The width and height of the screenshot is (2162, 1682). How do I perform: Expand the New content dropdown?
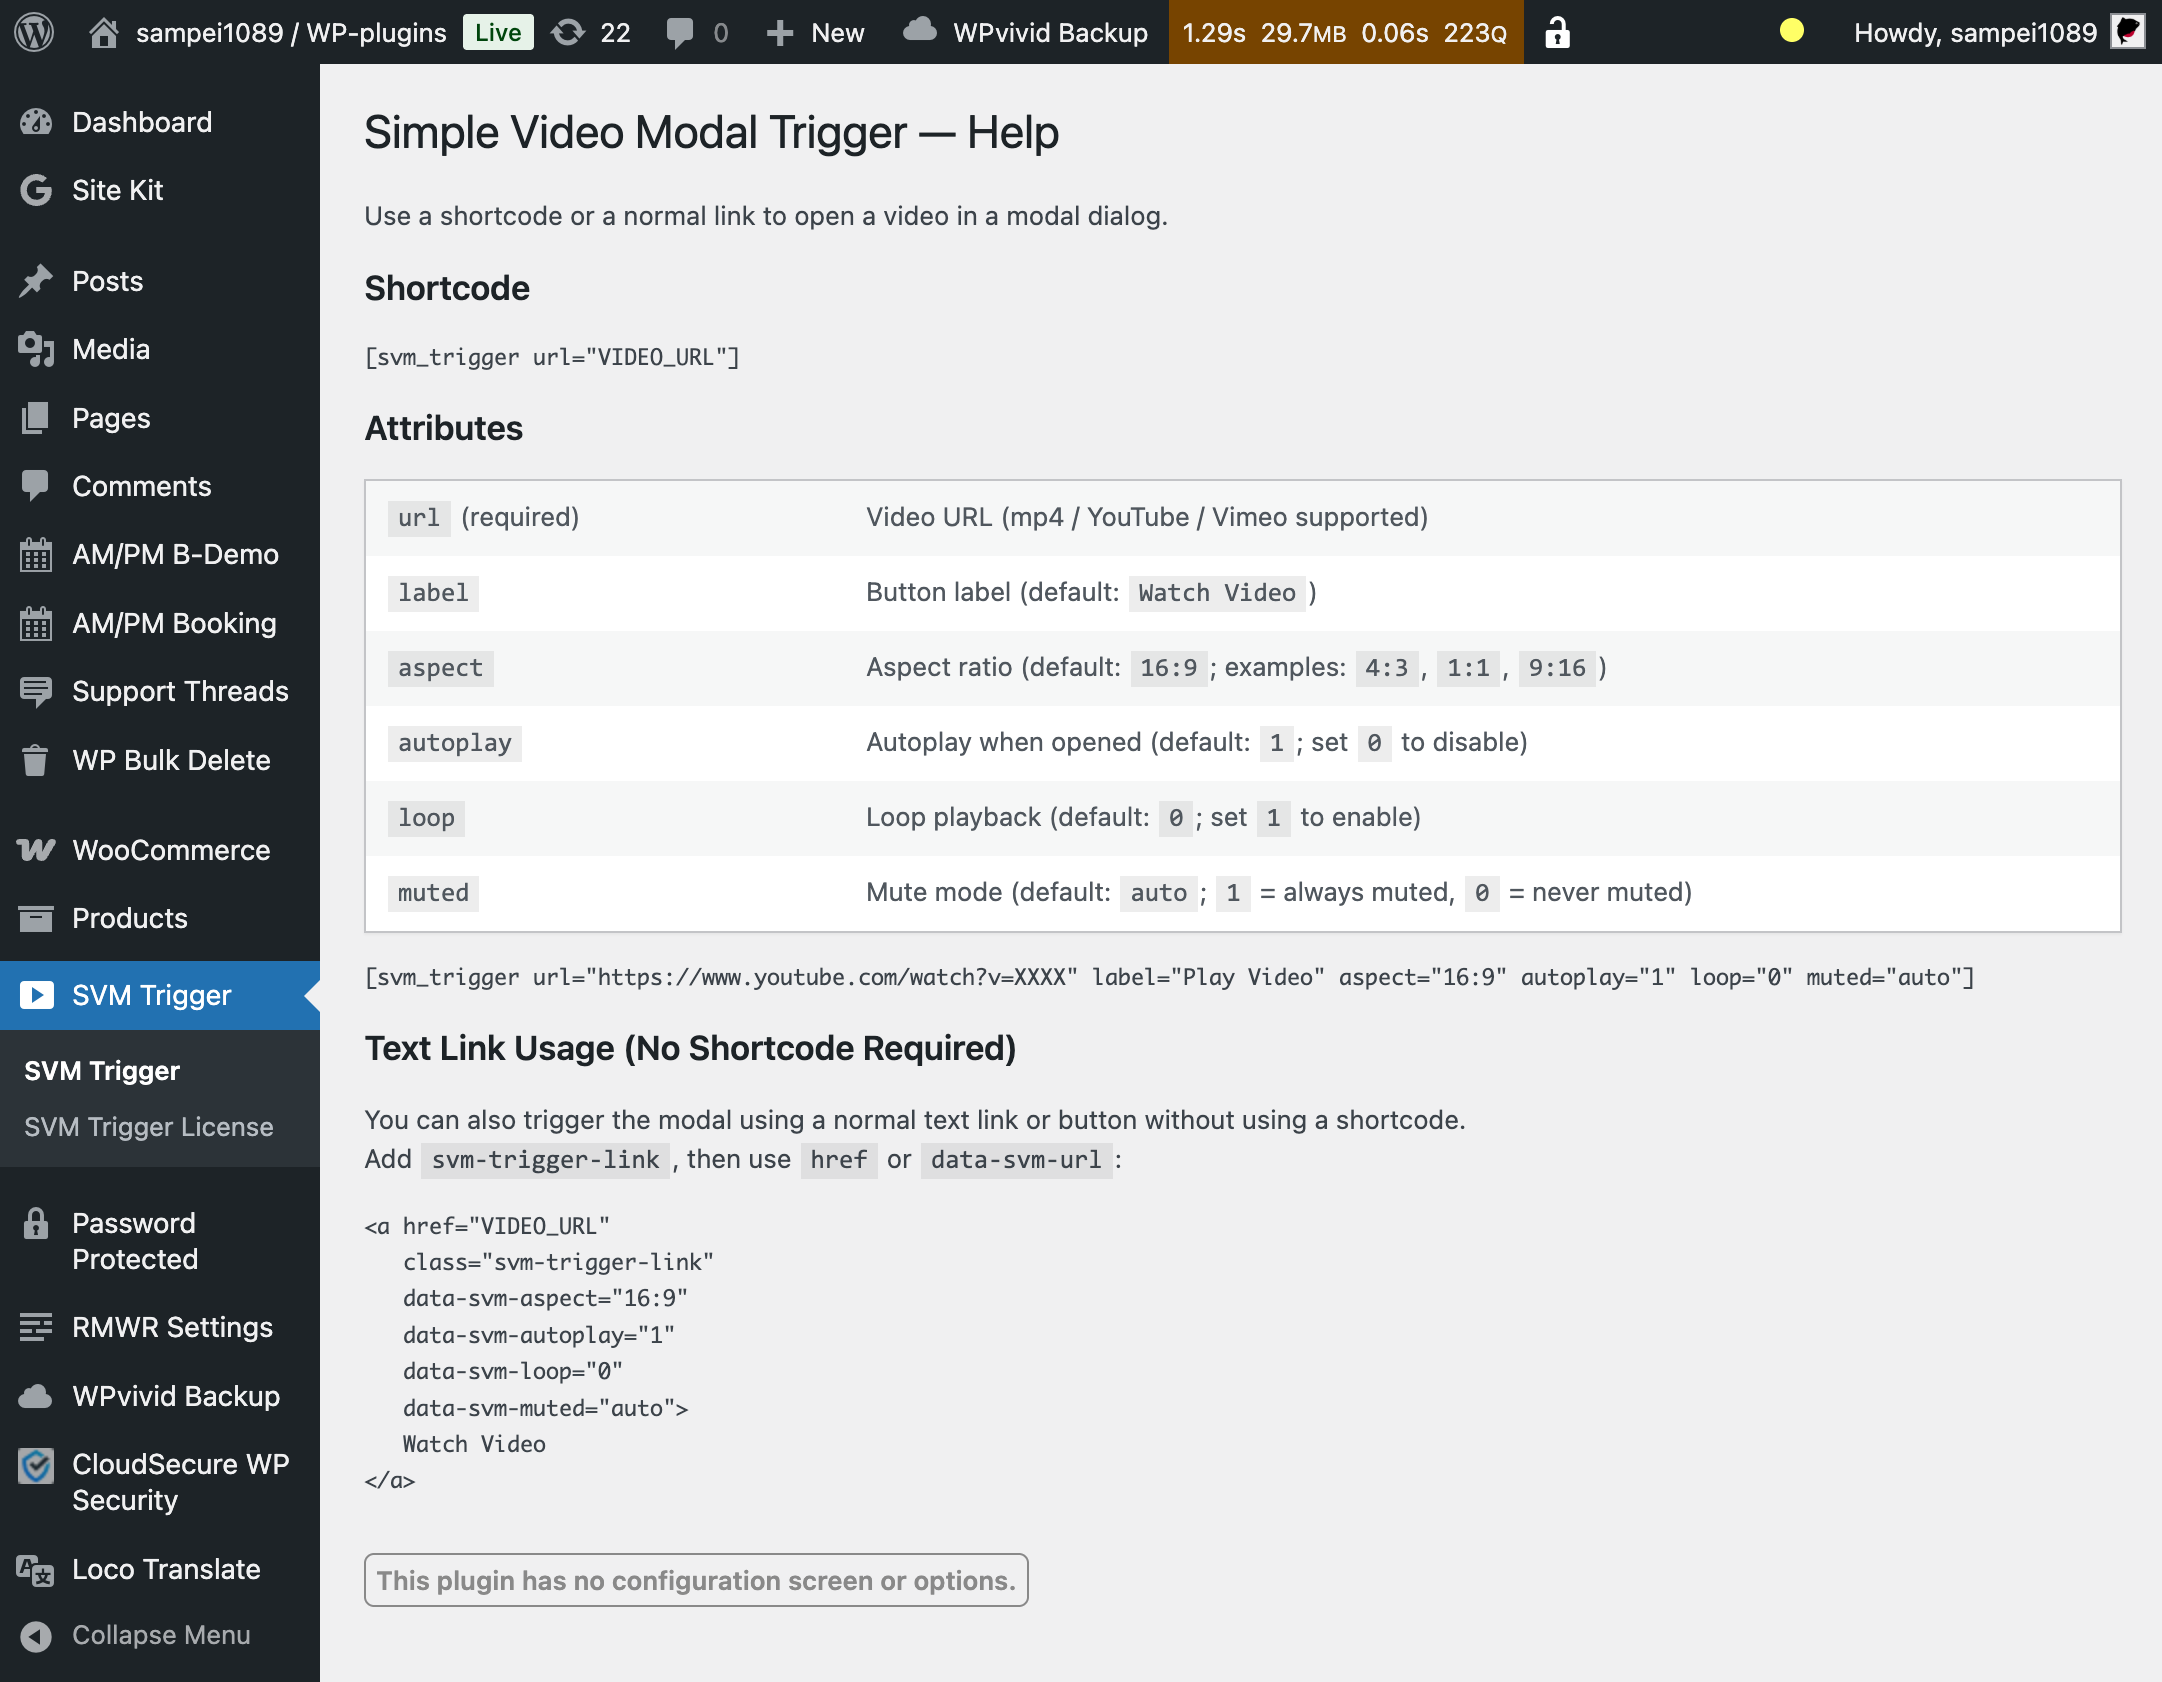pyautogui.click(x=816, y=33)
